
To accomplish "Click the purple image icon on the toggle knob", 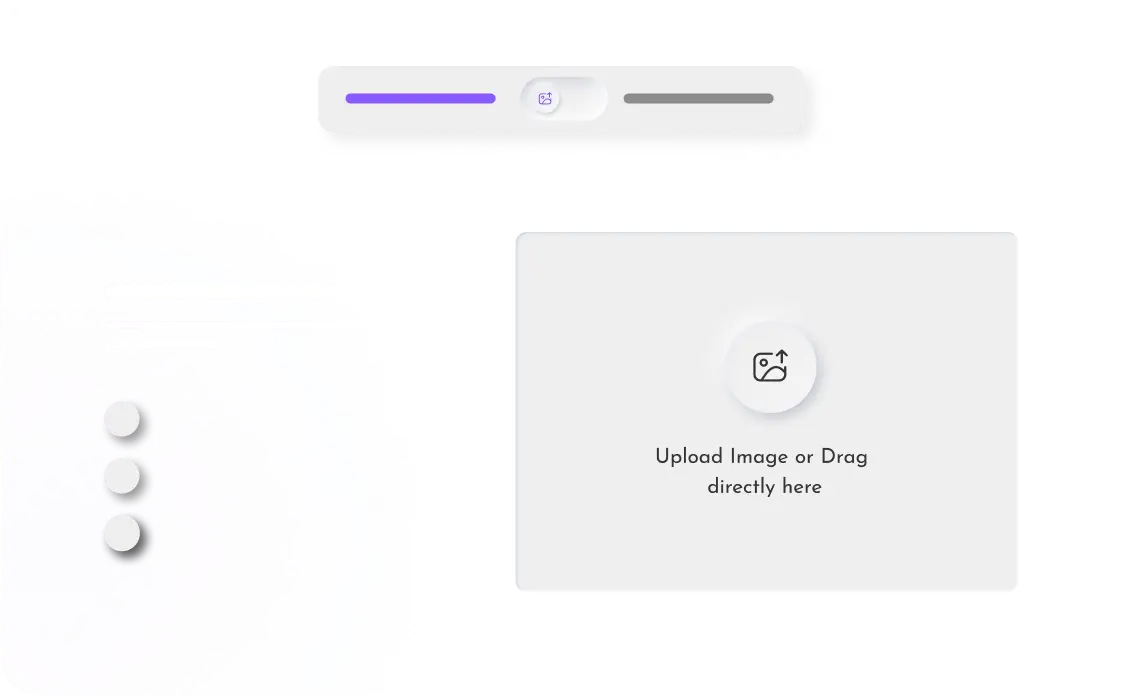I will coord(546,99).
